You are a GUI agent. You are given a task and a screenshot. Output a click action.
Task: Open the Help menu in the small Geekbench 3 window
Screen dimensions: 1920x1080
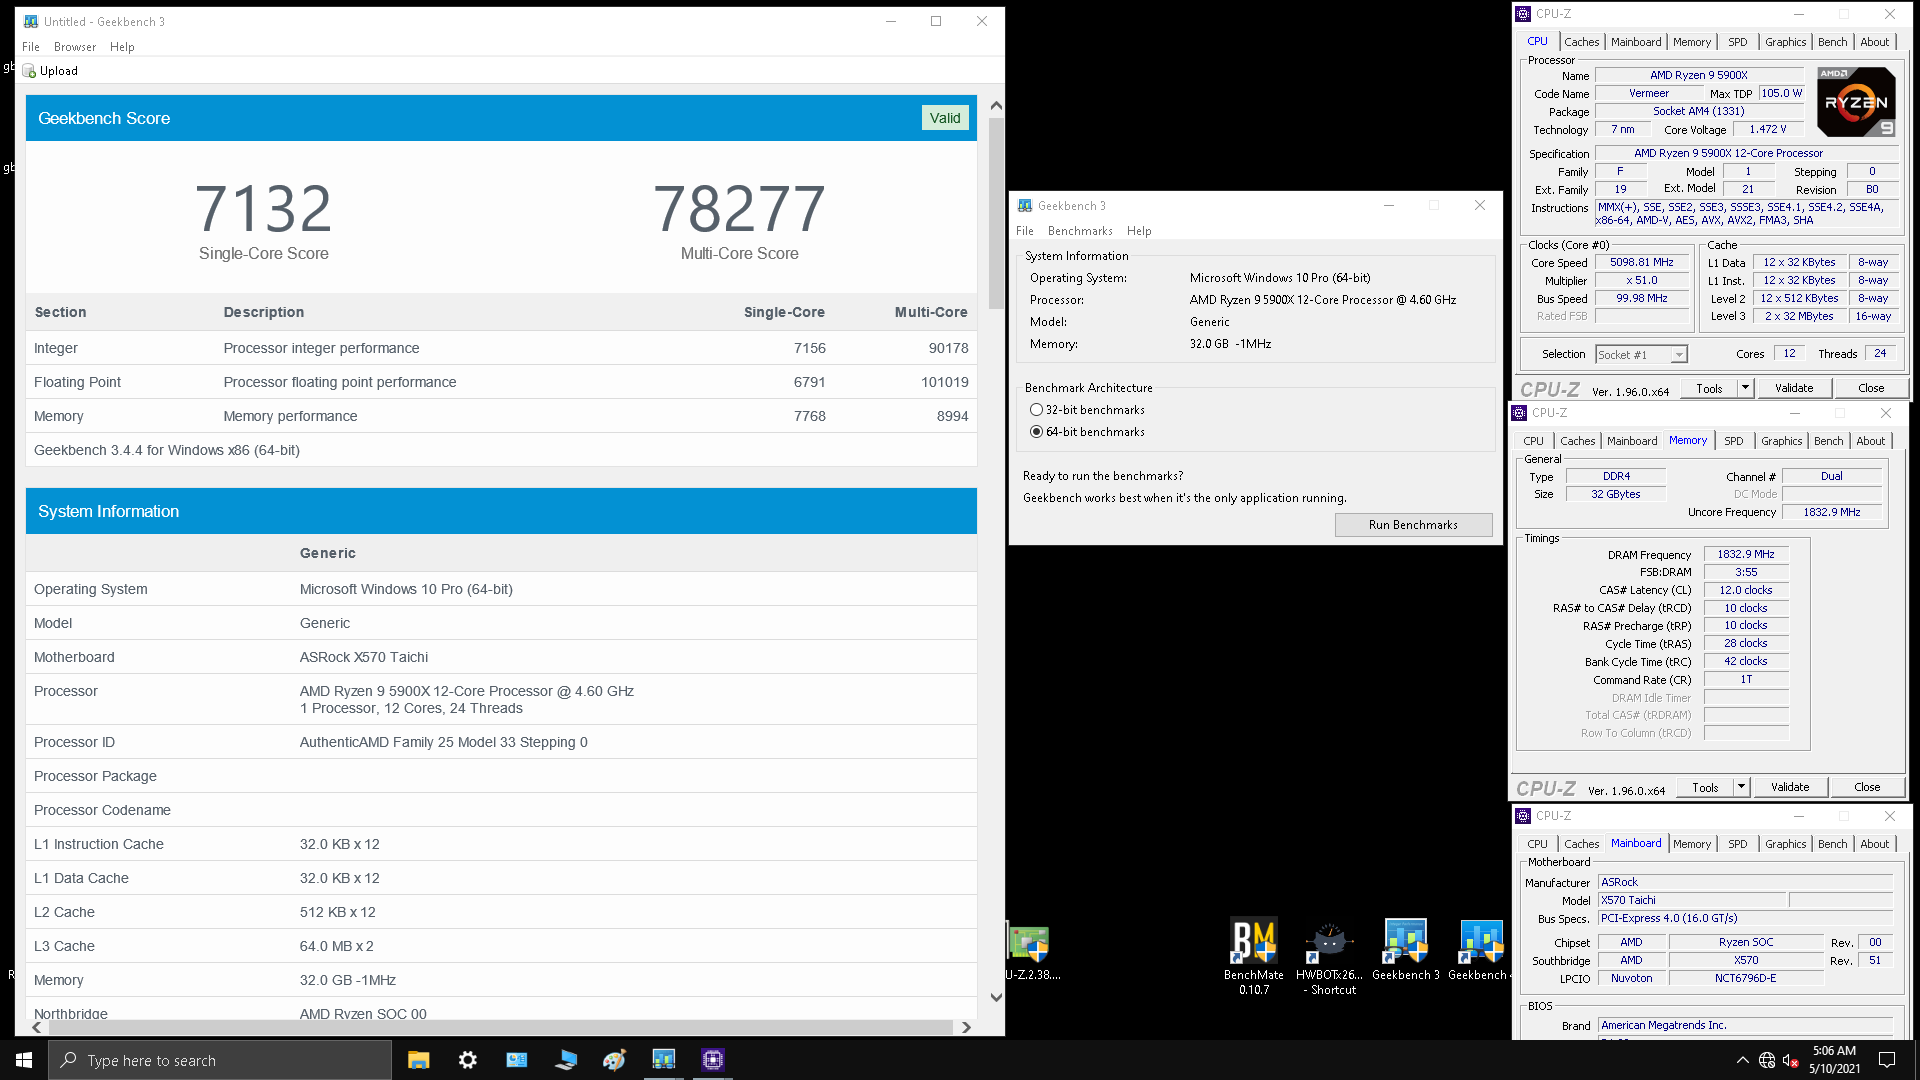click(1139, 231)
